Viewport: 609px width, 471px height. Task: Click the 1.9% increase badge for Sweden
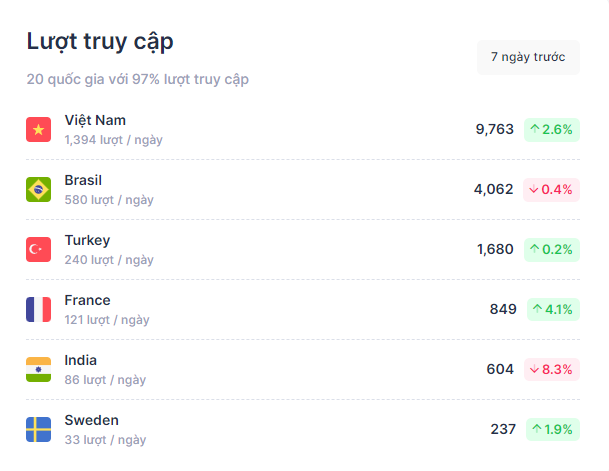(551, 429)
